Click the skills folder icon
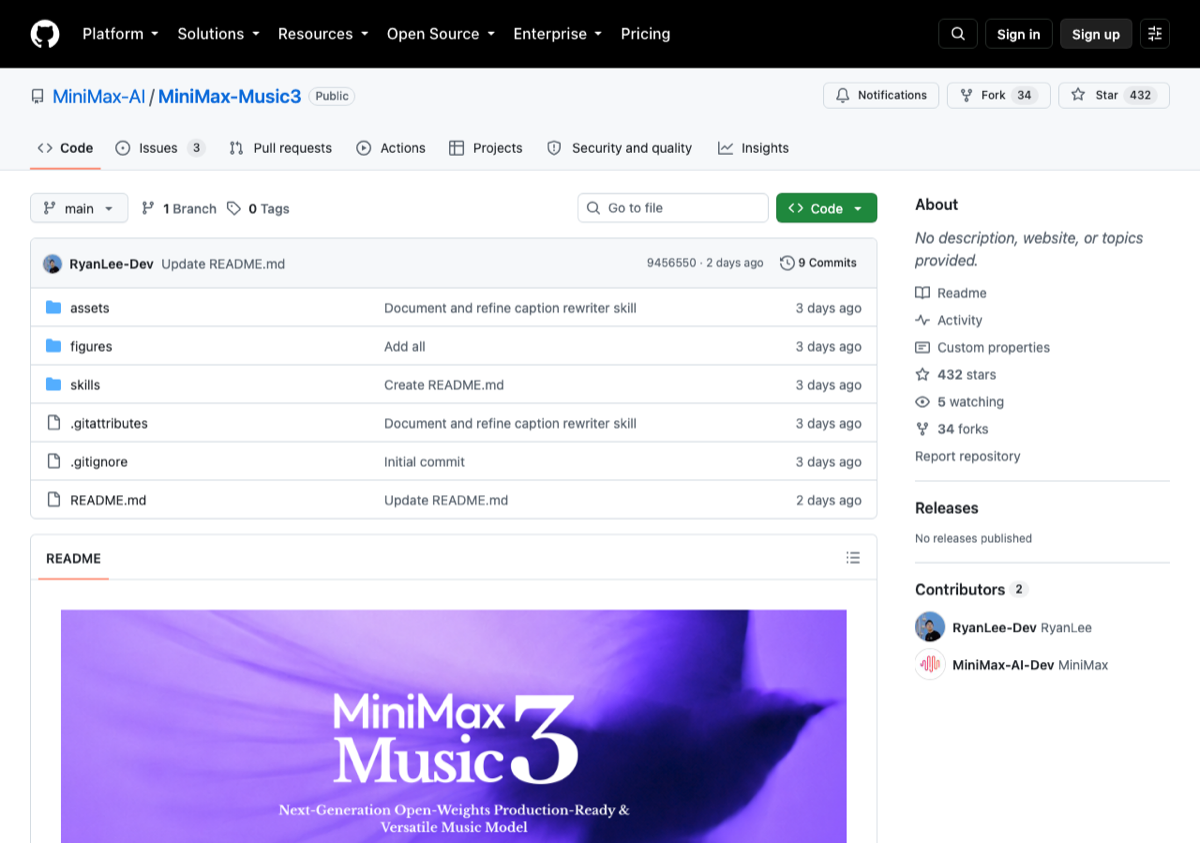 coord(54,385)
